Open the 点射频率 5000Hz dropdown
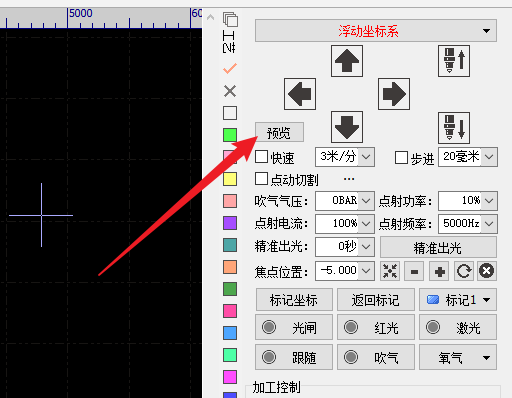 coord(489,223)
